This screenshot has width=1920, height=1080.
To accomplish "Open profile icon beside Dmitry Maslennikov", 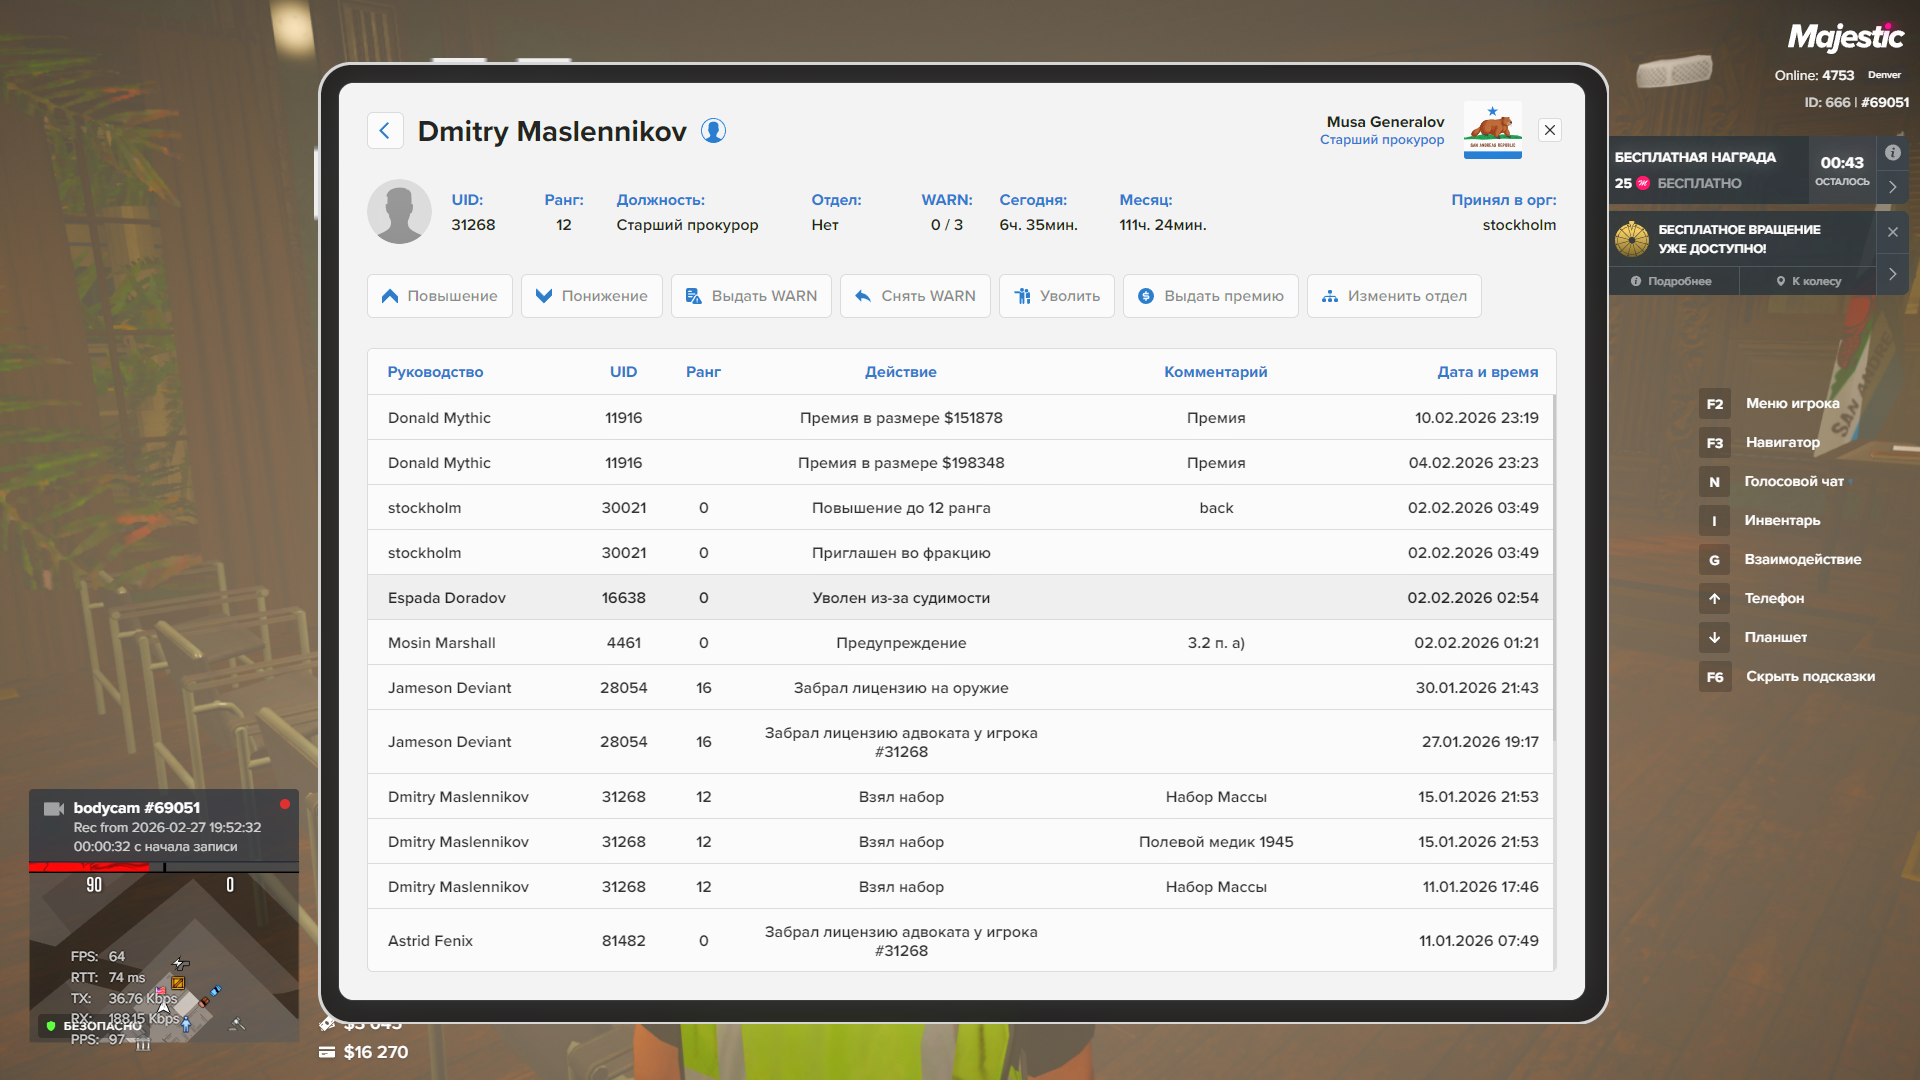I will coord(713,131).
